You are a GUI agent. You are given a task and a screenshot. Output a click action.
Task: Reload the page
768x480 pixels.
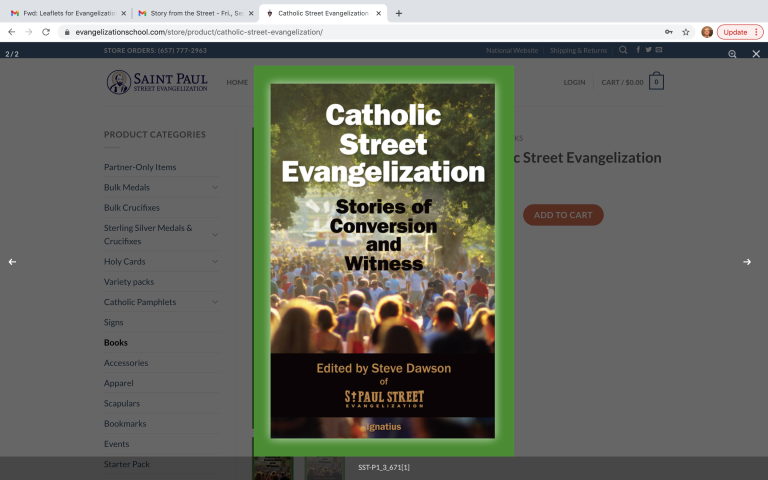(x=46, y=32)
